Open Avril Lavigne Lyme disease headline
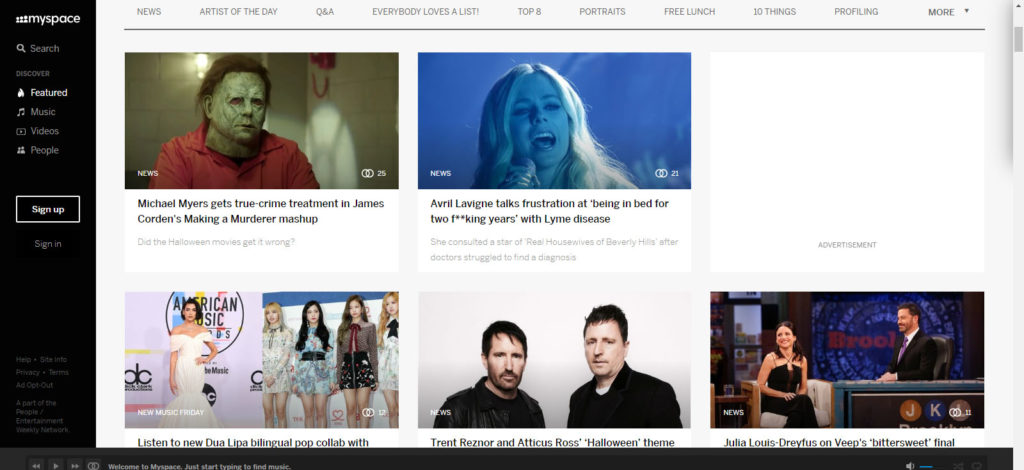This screenshot has width=1024, height=470. click(x=549, y=211)
